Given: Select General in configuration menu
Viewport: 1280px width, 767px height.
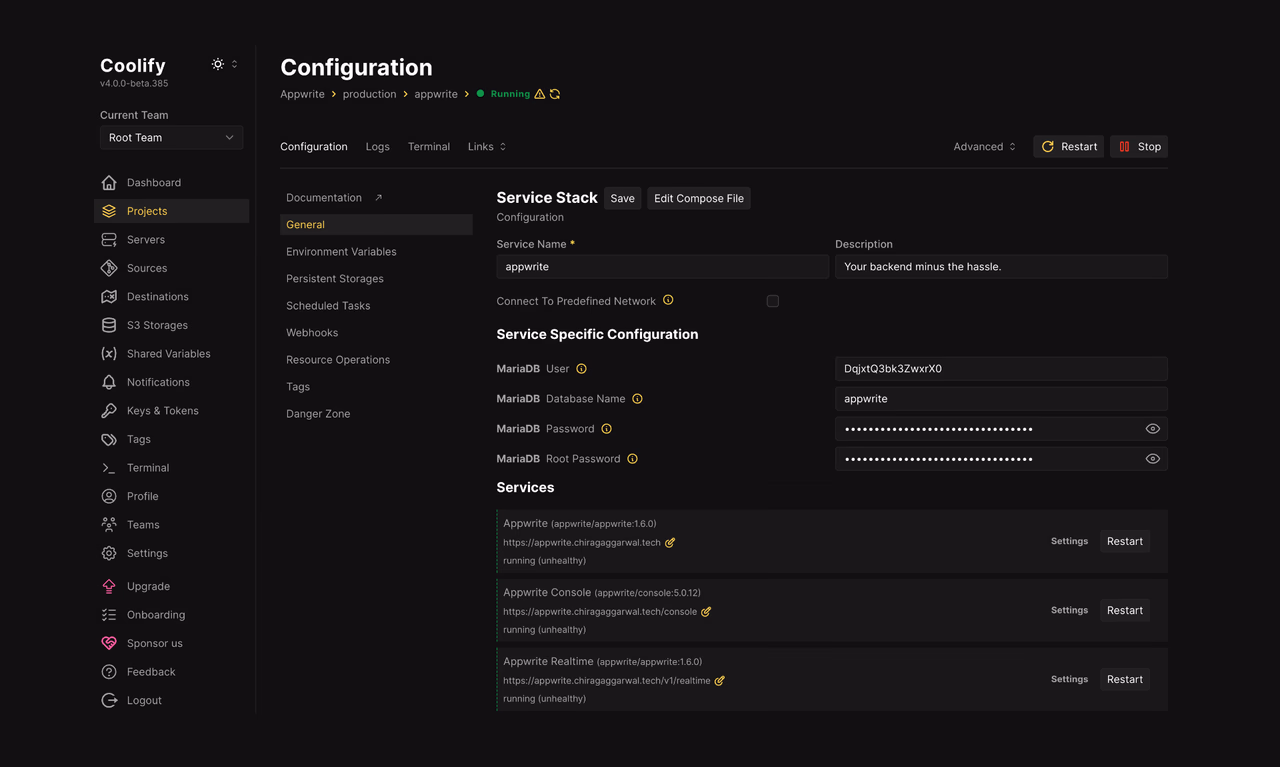Looking at the screenshot, I should (x=376, y=225).
